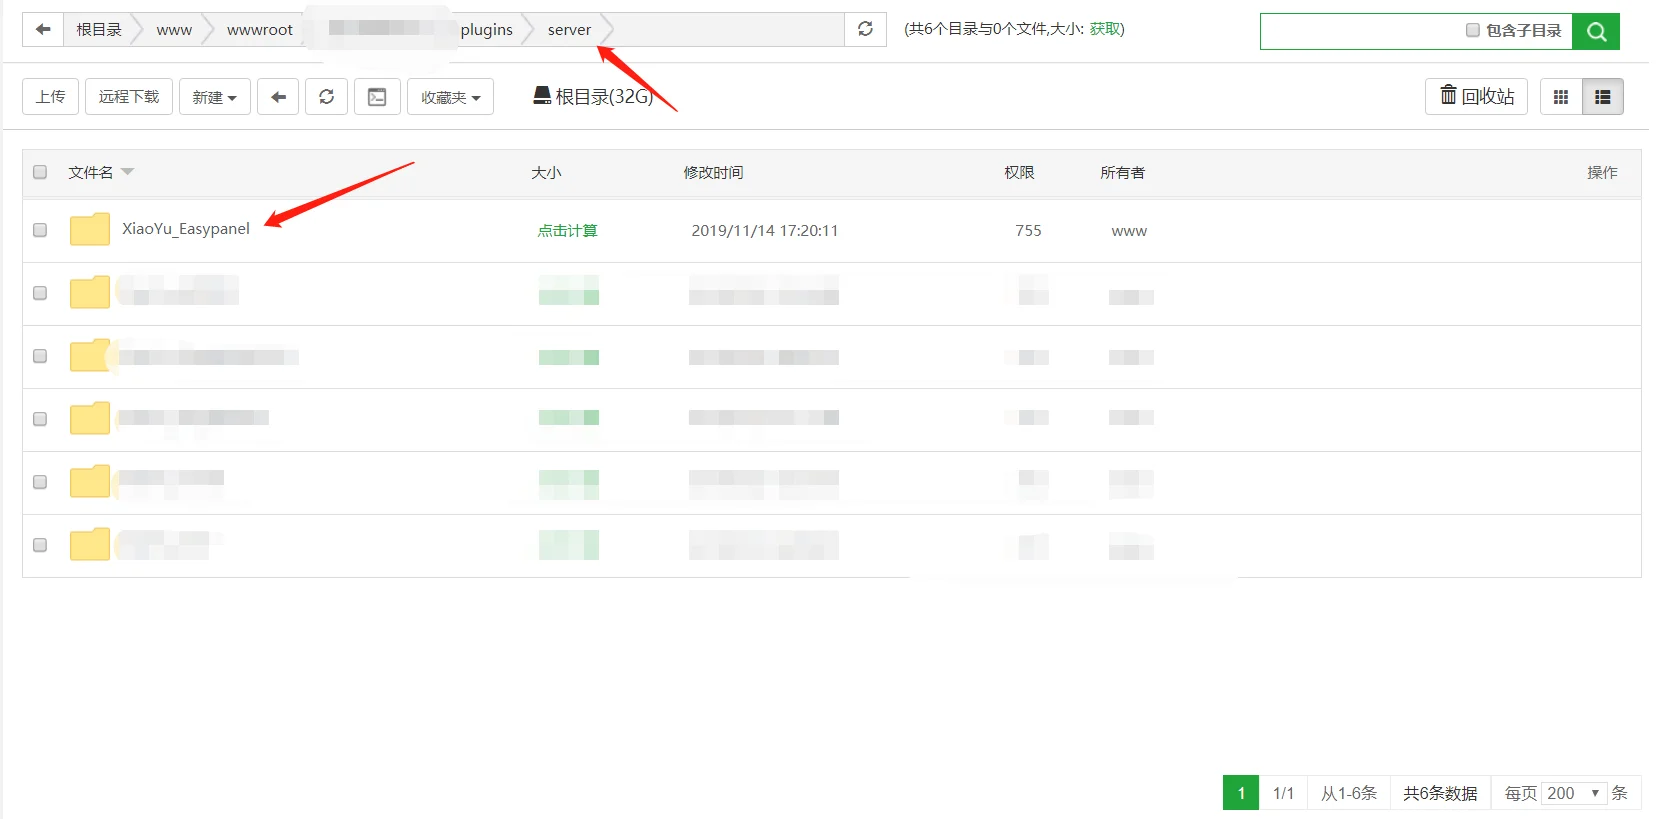Click the 根目录(32G) disk shortcut
This screenshot has width=1656, height=819.
[x=593, y=96]
